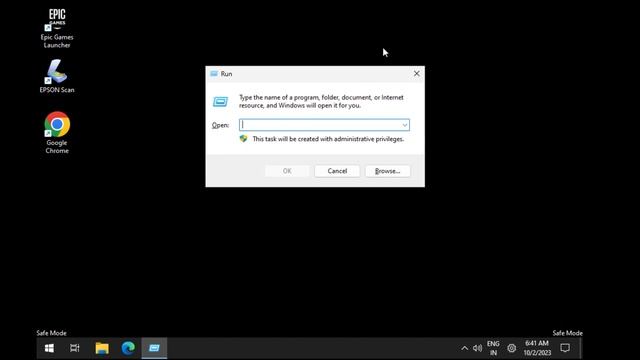Image resolution: width=640 pixels, height=360 pixels.
Task: Click the Show desktop sliver on the taskbar
Action: coord(580,348)
